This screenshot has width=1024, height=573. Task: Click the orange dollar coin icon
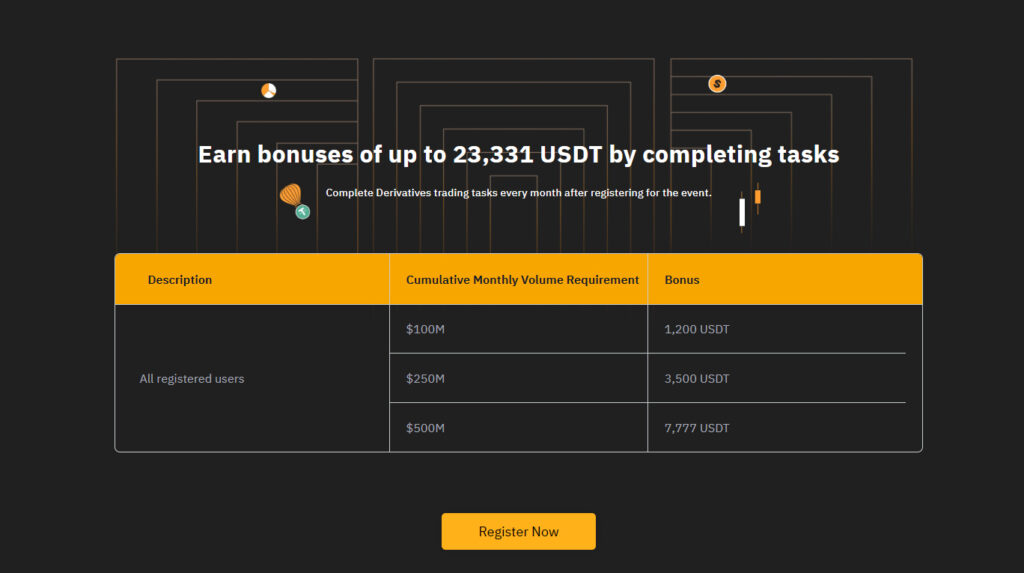[x=717, y=84]
